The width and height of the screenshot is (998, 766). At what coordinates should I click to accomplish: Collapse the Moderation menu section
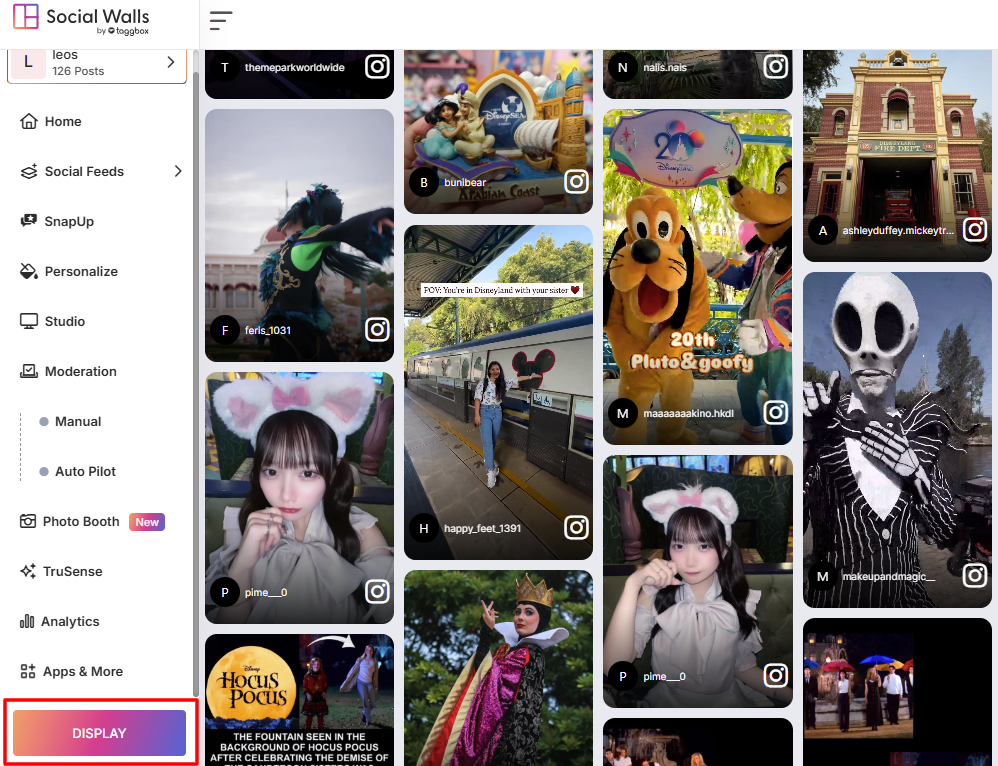pos(80,371)
